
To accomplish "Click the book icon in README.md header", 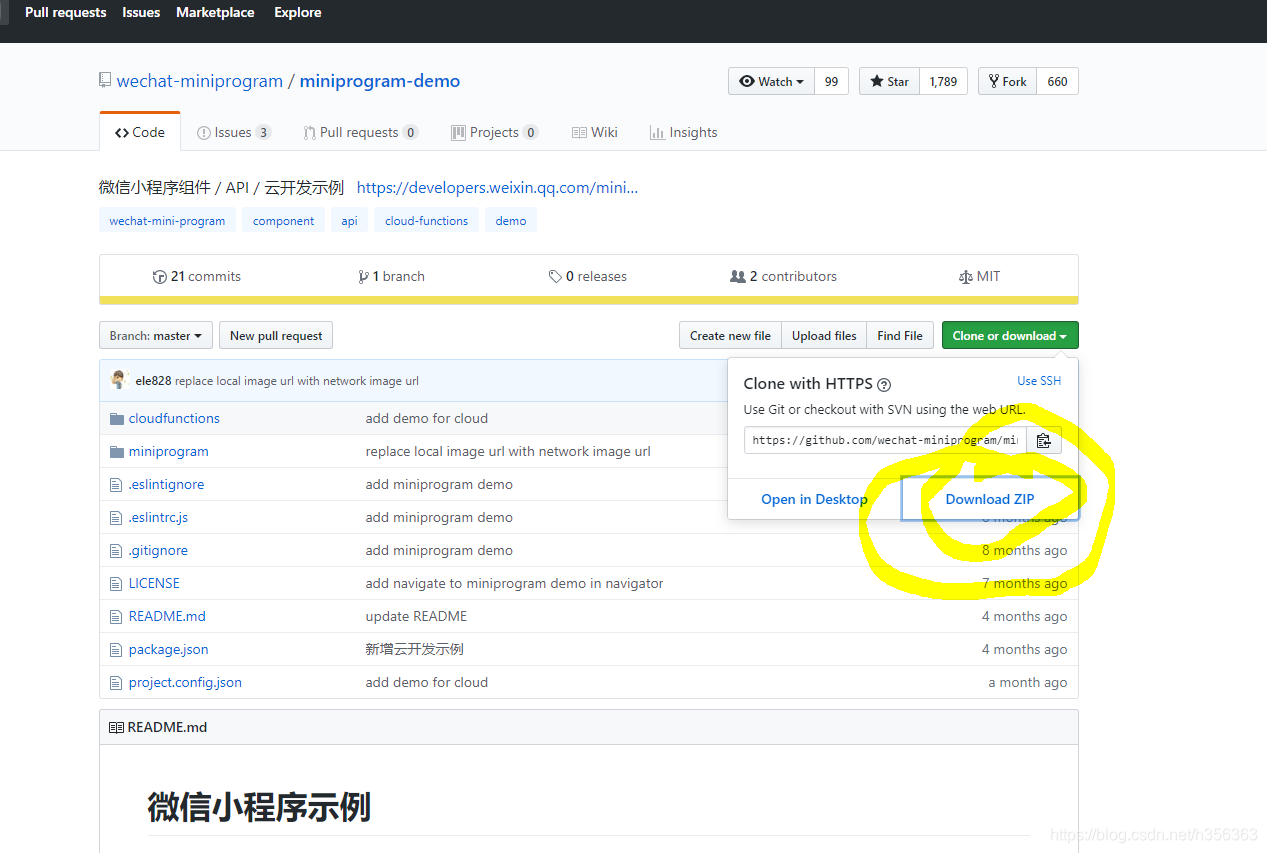I will click(116, 727).
